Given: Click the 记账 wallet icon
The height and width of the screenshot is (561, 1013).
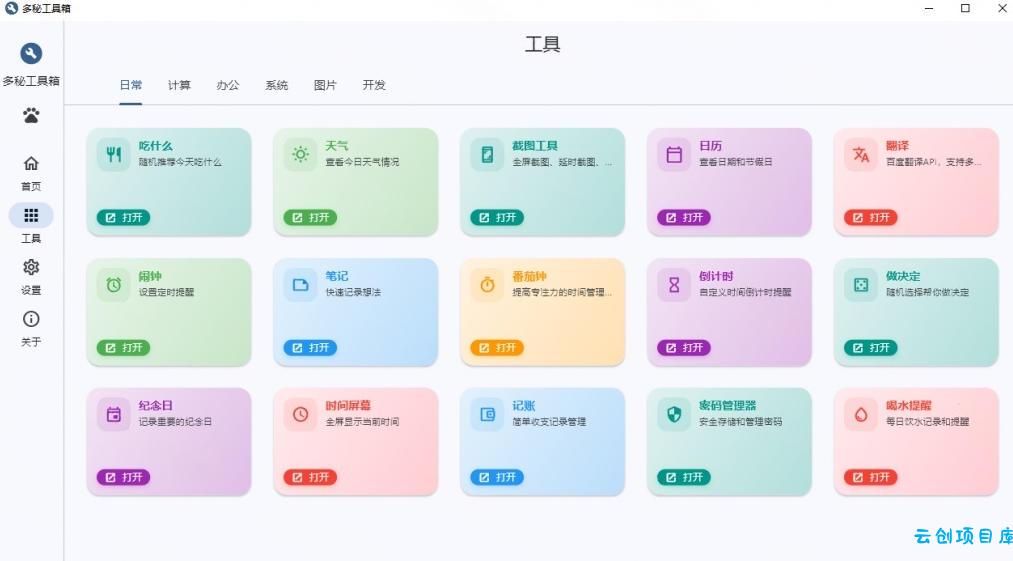Looking at the screenshot, I should coord(487,414).
